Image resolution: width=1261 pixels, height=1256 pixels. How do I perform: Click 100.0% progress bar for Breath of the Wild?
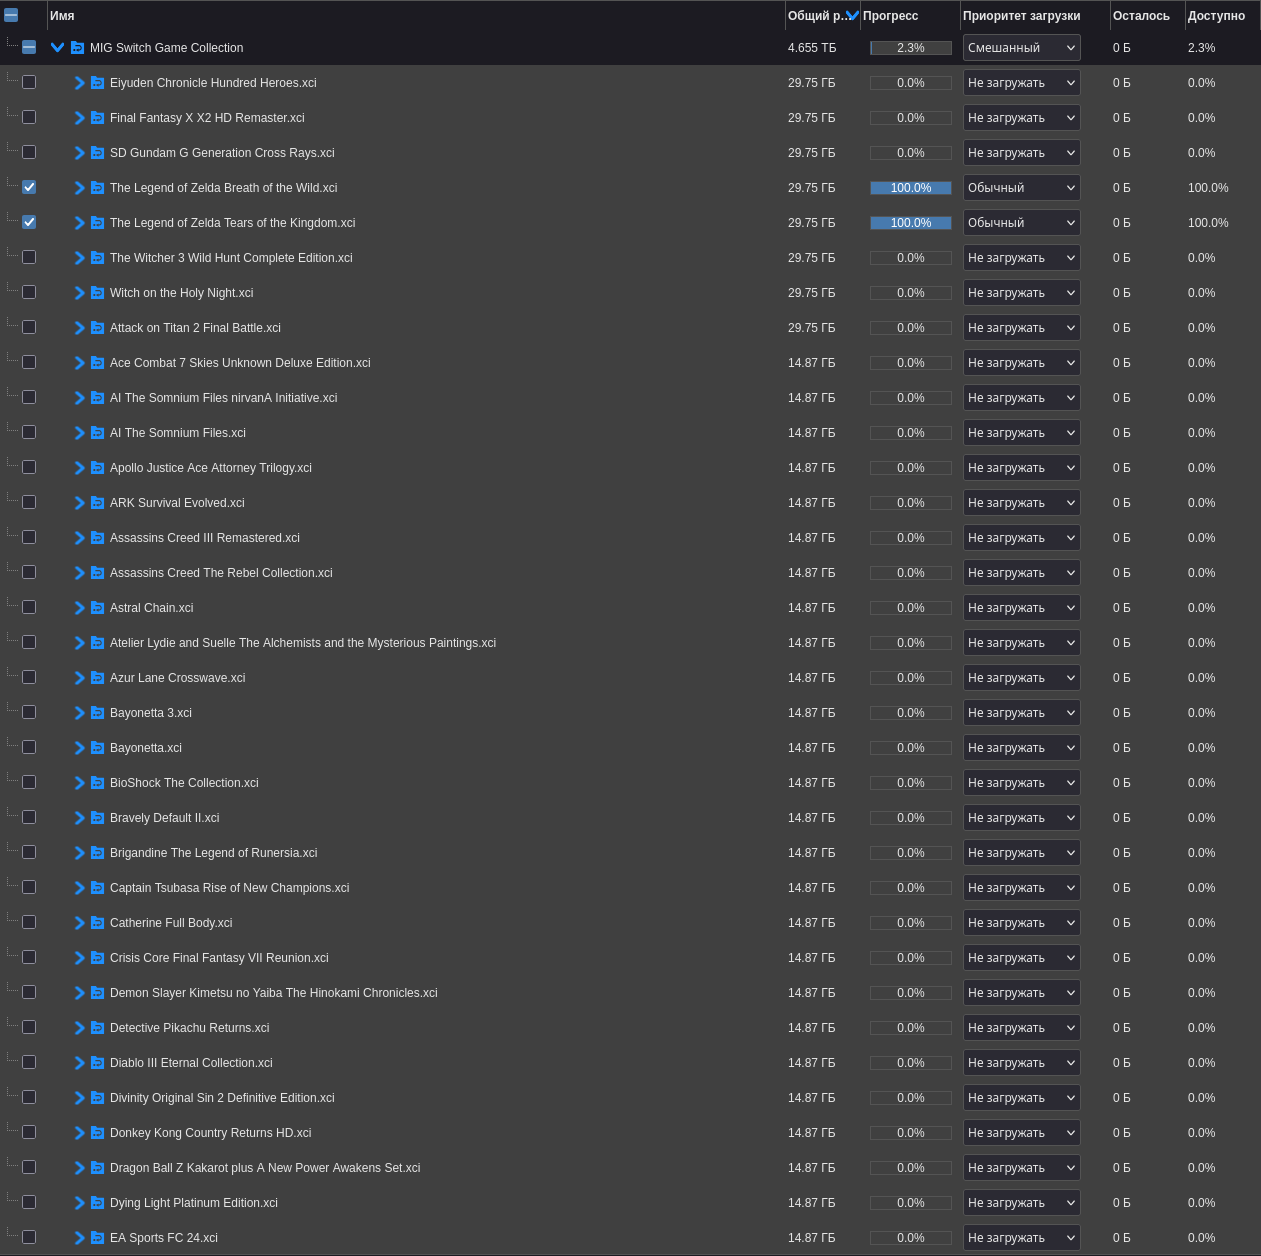(911, 188)
